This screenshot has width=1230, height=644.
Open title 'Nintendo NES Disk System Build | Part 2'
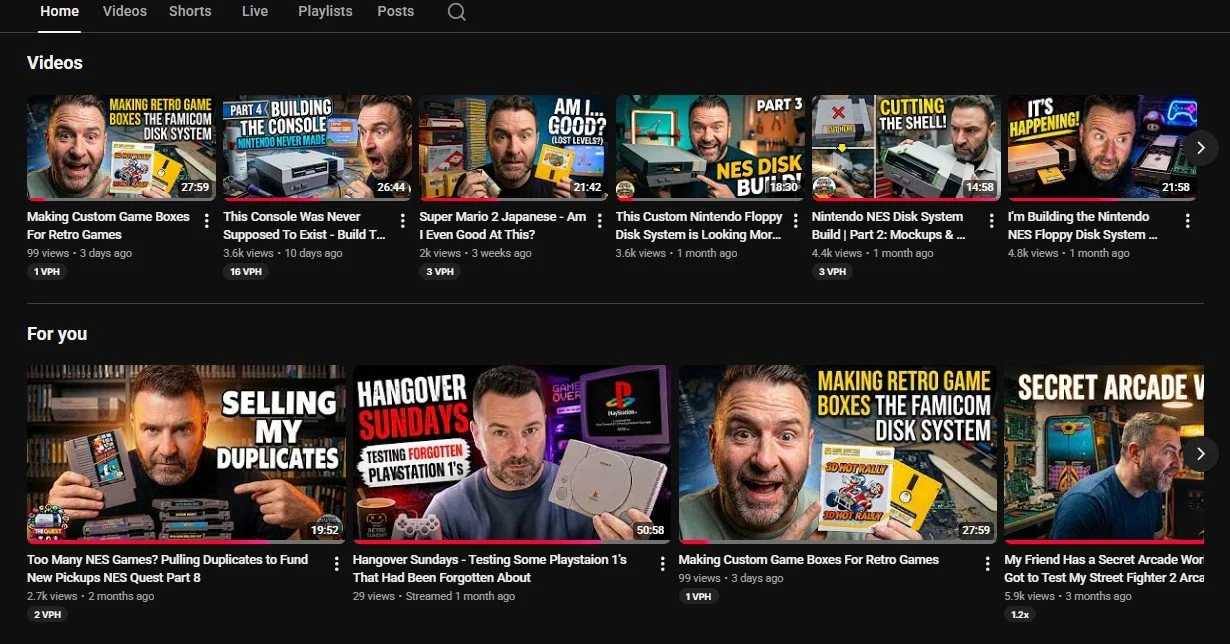pos(889,225)
